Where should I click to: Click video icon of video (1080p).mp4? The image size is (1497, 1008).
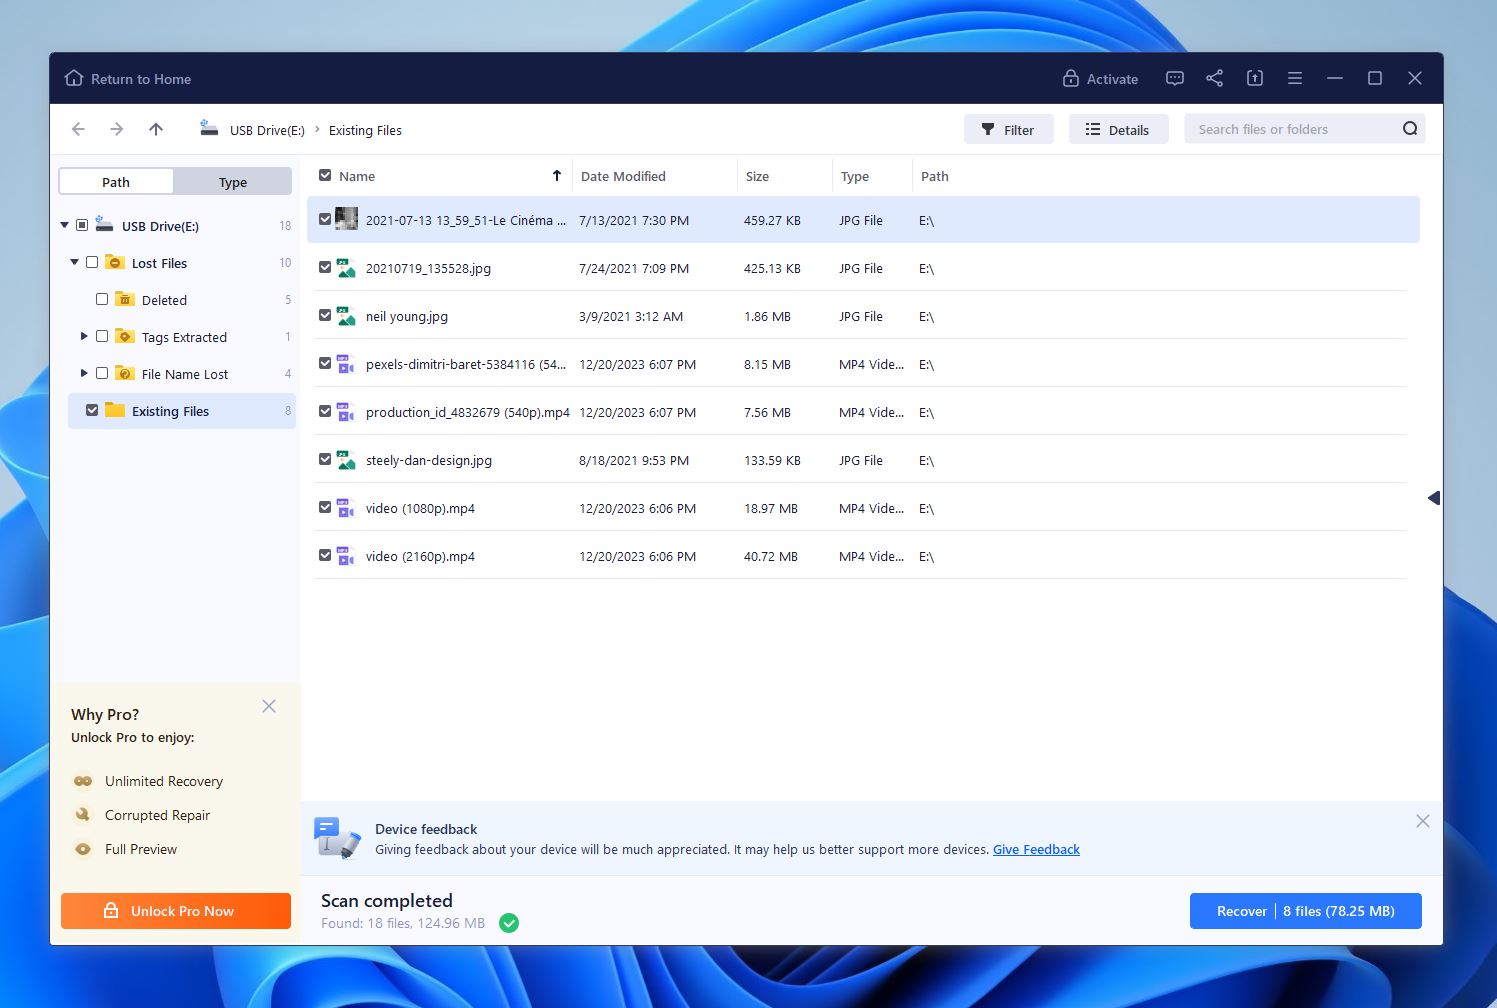tap(346, 508)
